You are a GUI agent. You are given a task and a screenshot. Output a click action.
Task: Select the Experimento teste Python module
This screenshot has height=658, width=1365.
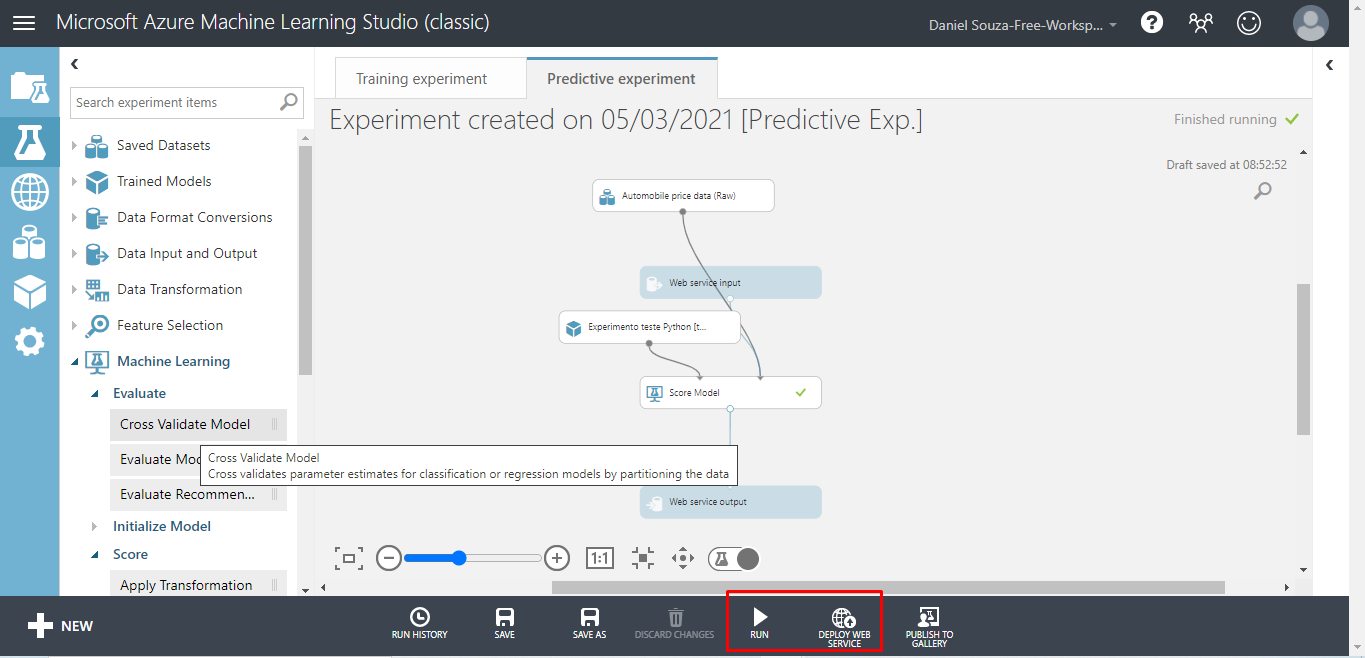649,327
